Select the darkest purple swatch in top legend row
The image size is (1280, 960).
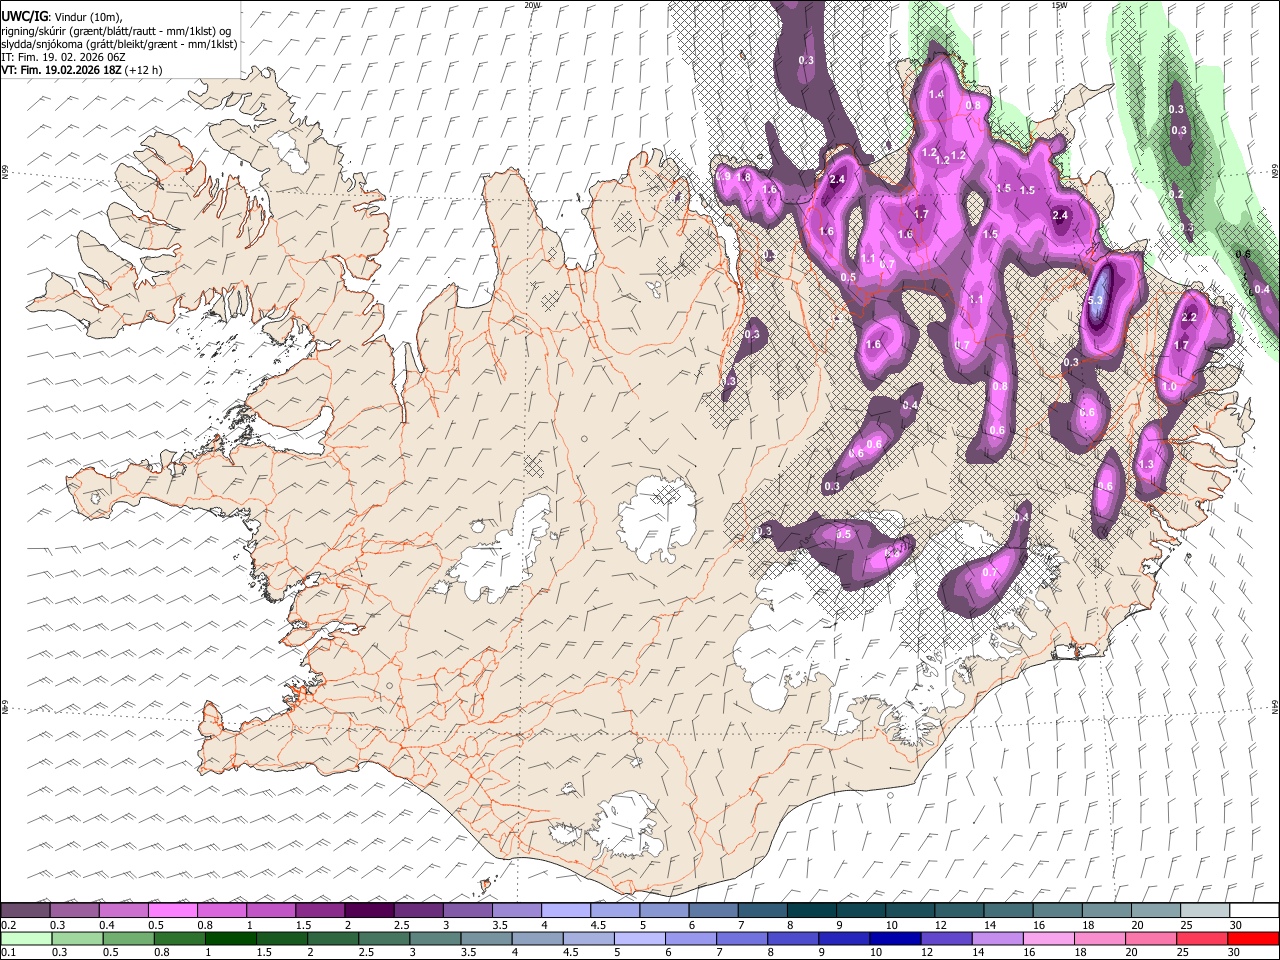coord(369,911)
